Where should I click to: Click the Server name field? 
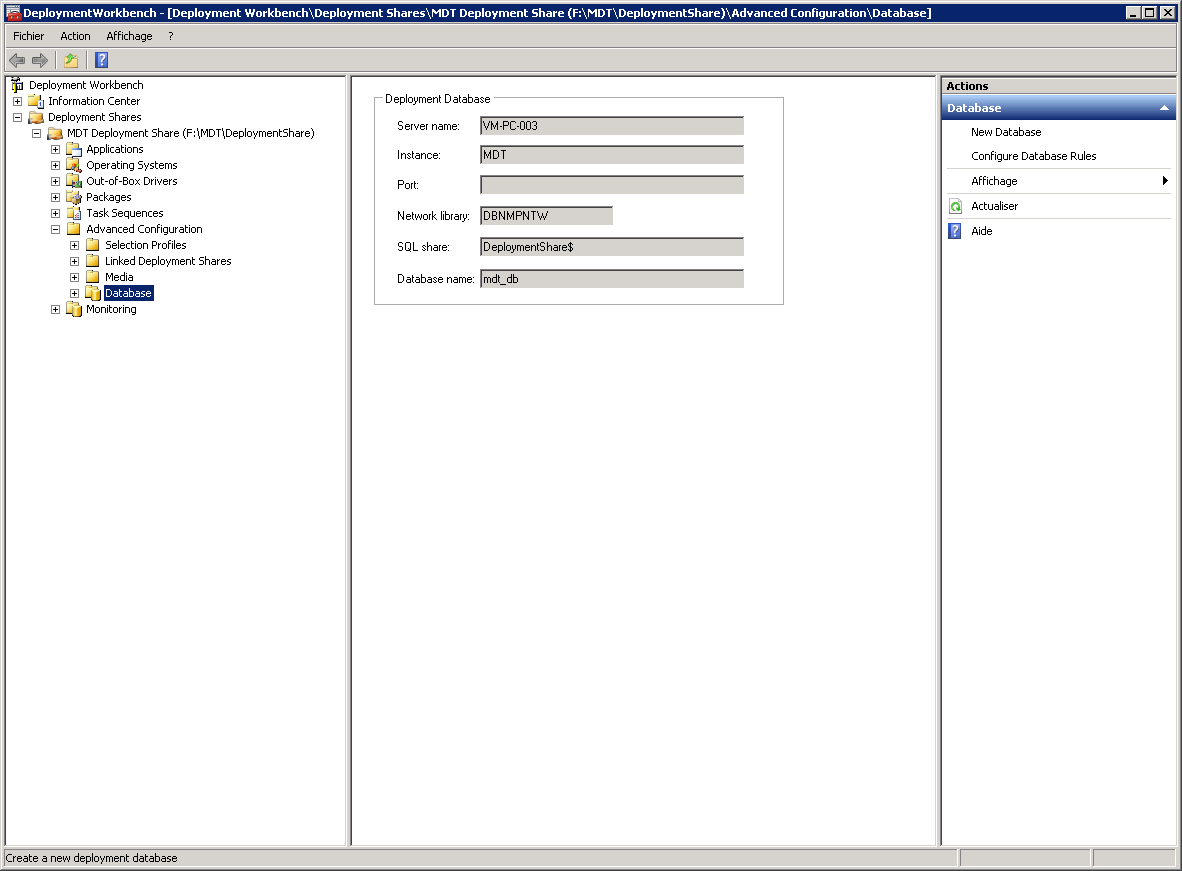pos(612,126)
